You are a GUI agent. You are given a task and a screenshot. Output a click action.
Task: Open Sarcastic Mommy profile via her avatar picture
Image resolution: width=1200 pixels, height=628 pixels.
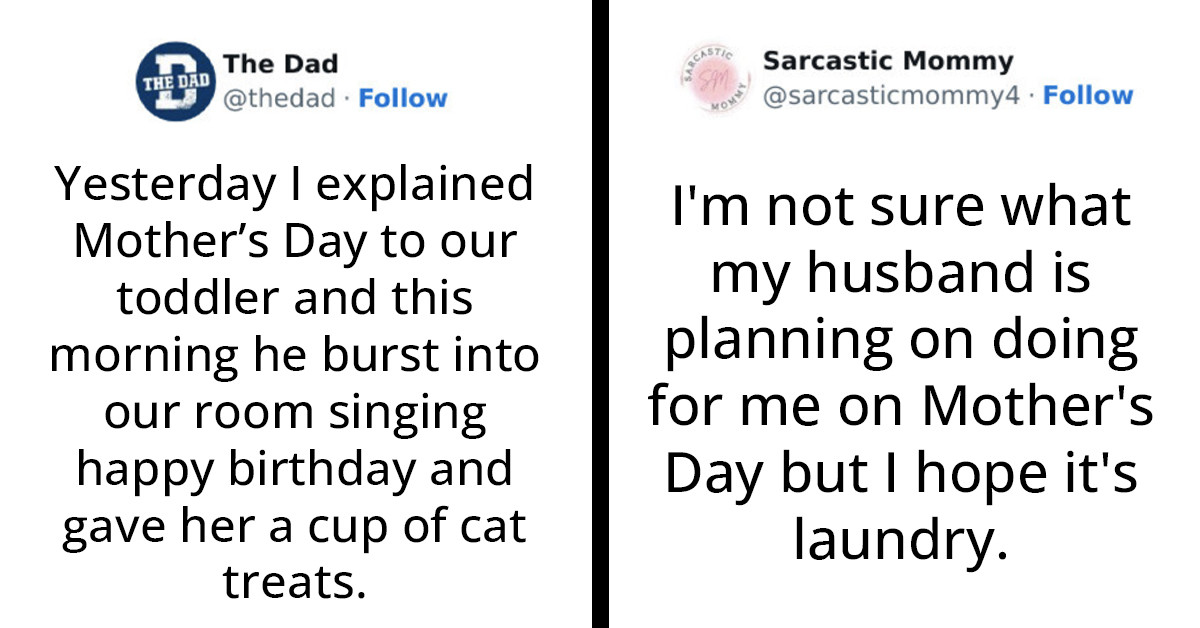pyautogui.click(x=714, y=79)
